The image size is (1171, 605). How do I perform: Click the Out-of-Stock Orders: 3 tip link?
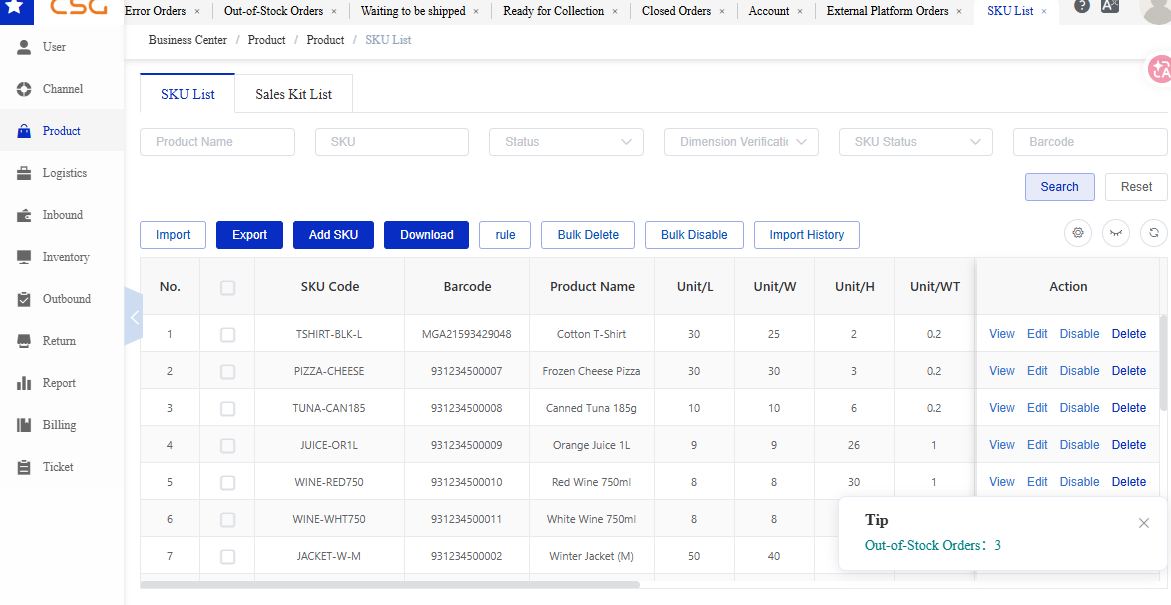tap(932, 545)
